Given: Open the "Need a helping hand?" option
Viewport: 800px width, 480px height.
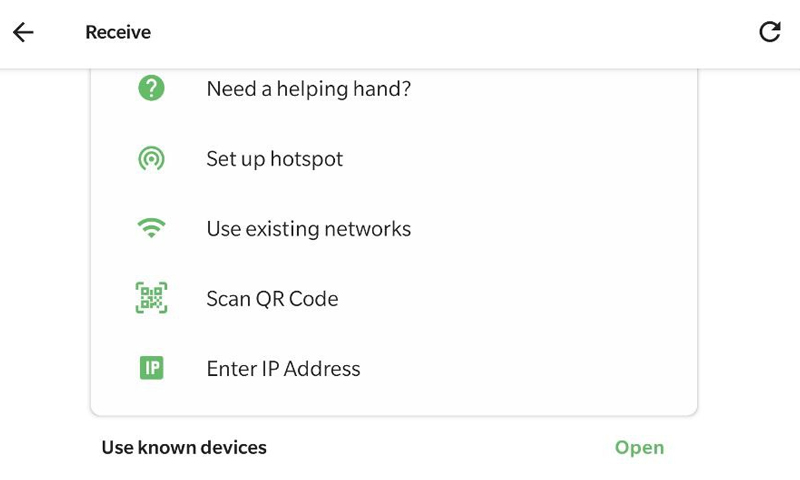Looking at the screenshot, I should point(308,89).
